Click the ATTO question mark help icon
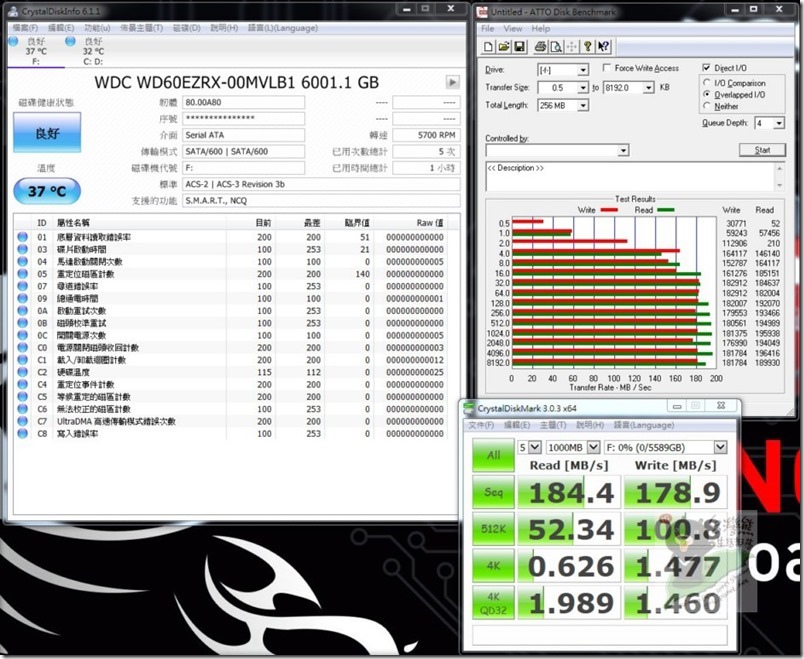Screen dimensions: 804x659 click(588, 47)
